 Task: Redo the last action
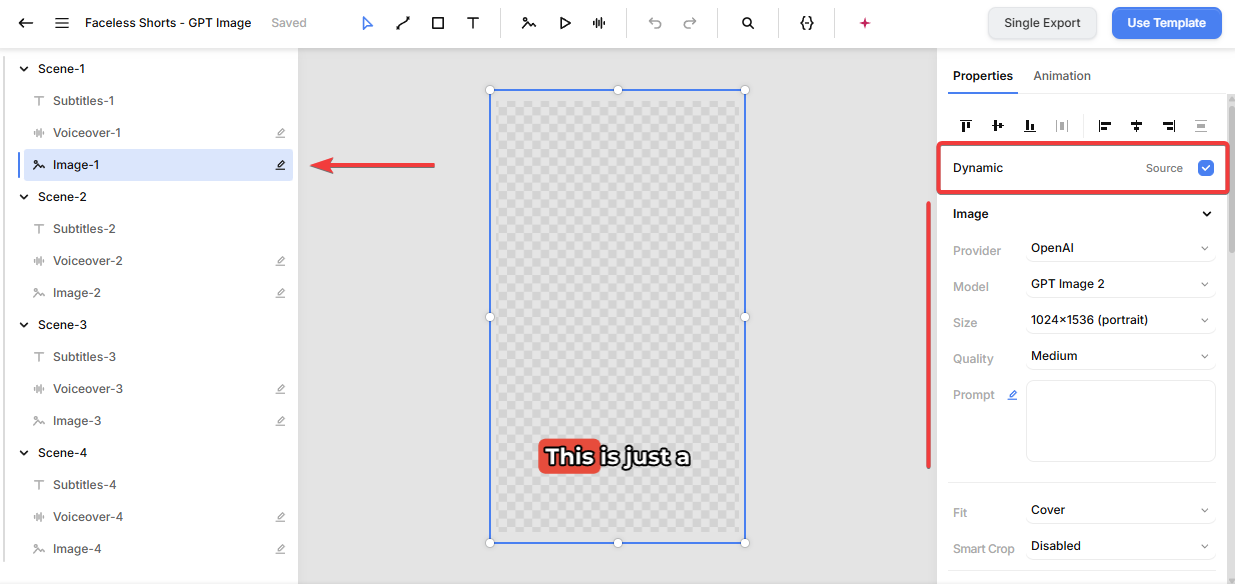[690, 23]
